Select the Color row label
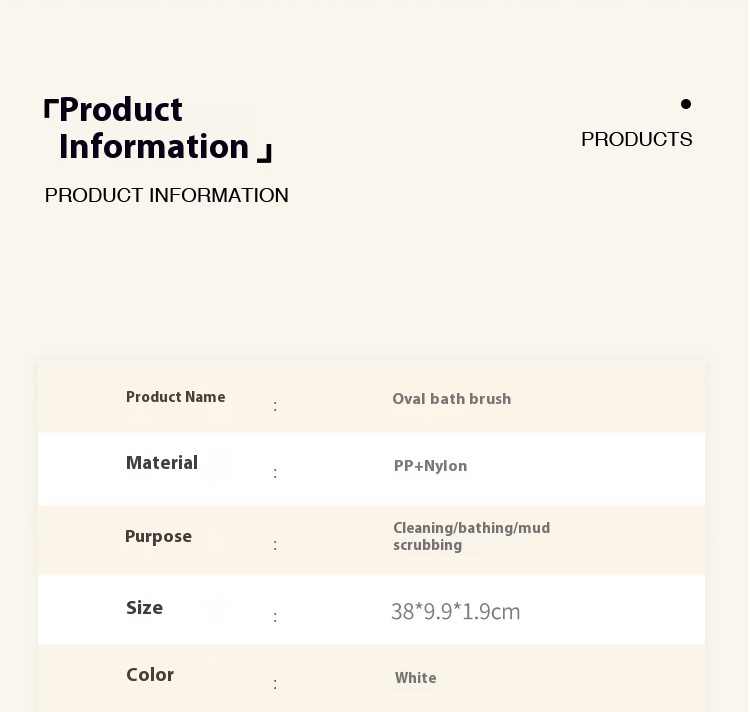The image size is (750, 712). [x=150, y=675]
